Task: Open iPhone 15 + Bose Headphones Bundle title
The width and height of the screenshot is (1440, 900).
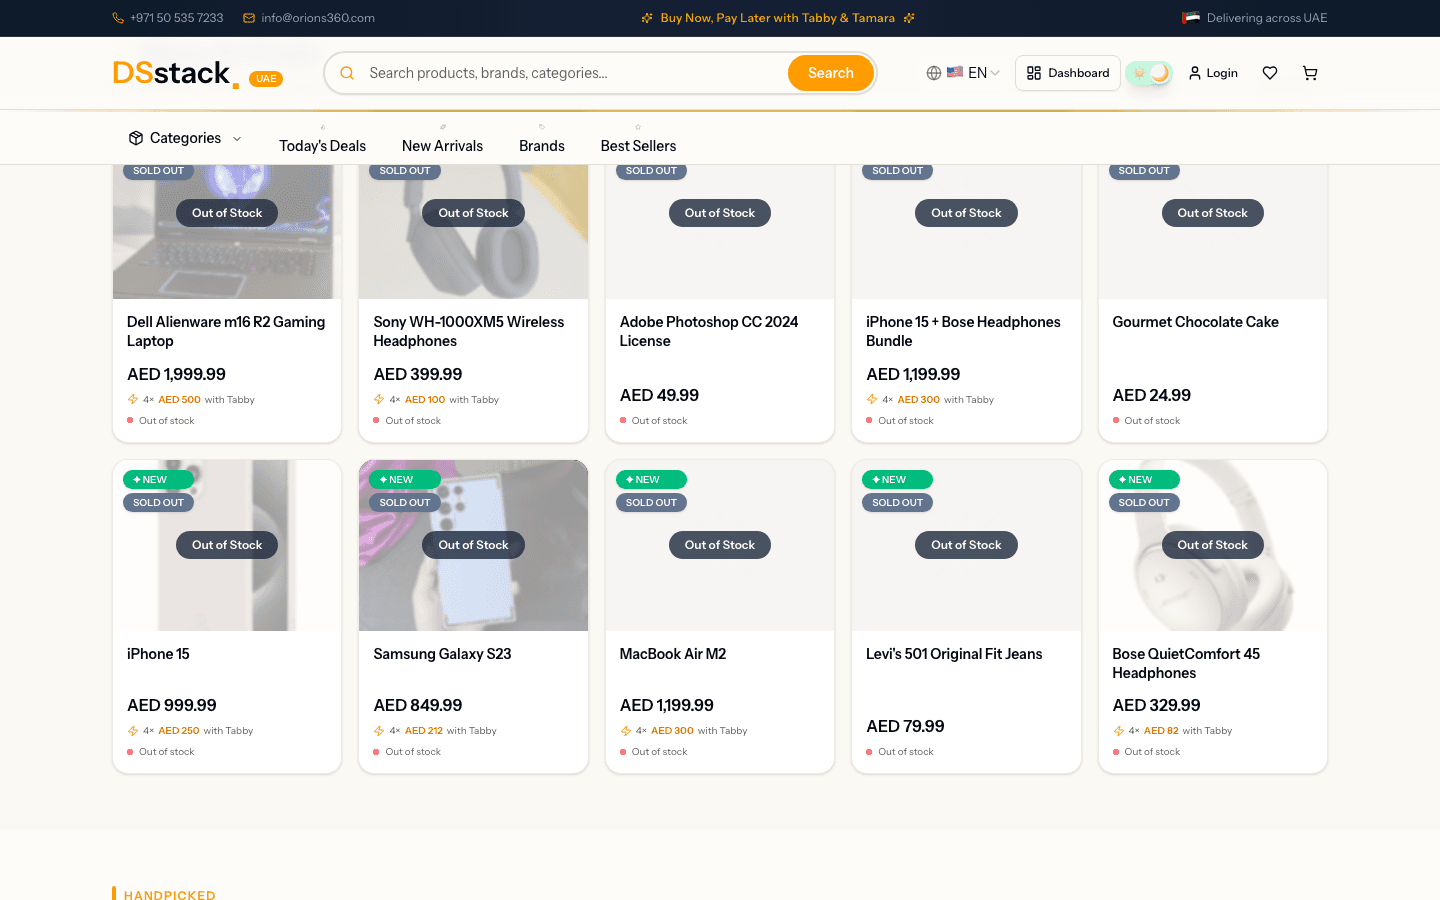Action: 963,331
